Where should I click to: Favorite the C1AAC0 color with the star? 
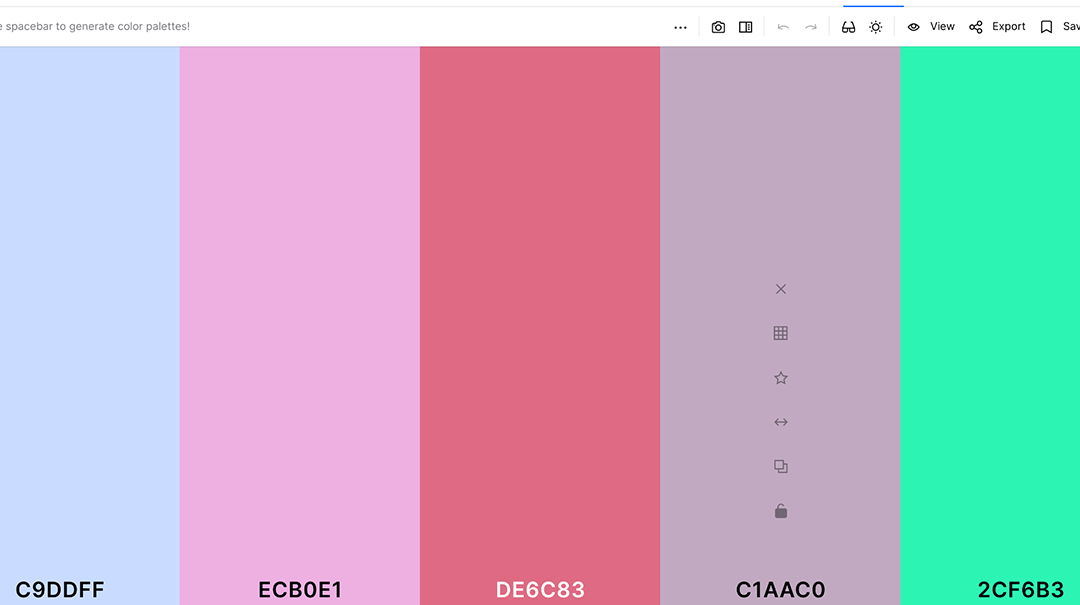click(781, 378)
